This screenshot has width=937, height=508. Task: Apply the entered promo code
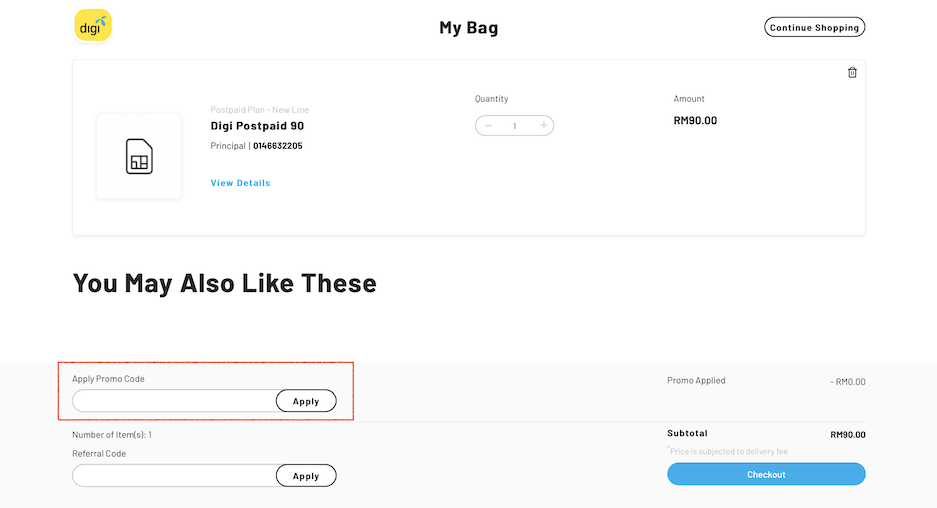[x=306, y=401]
